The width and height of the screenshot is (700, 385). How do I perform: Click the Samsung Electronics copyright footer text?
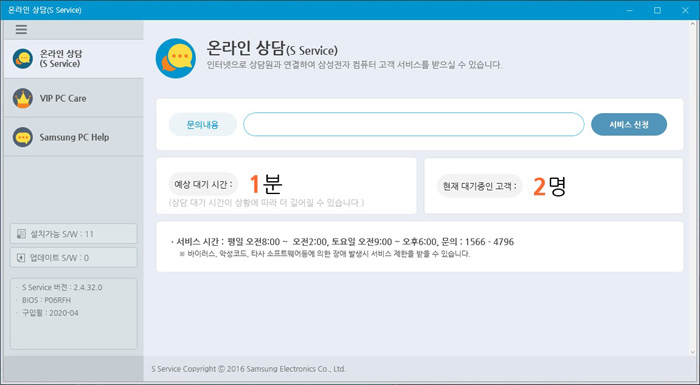(x=249, y=369)
